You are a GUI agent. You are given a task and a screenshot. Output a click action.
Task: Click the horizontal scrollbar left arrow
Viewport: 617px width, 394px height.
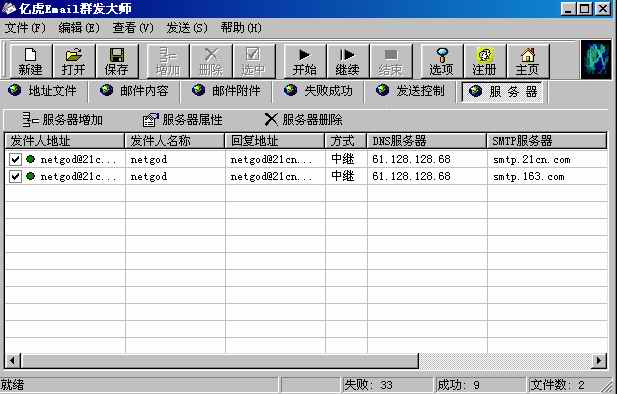[13, 360]
